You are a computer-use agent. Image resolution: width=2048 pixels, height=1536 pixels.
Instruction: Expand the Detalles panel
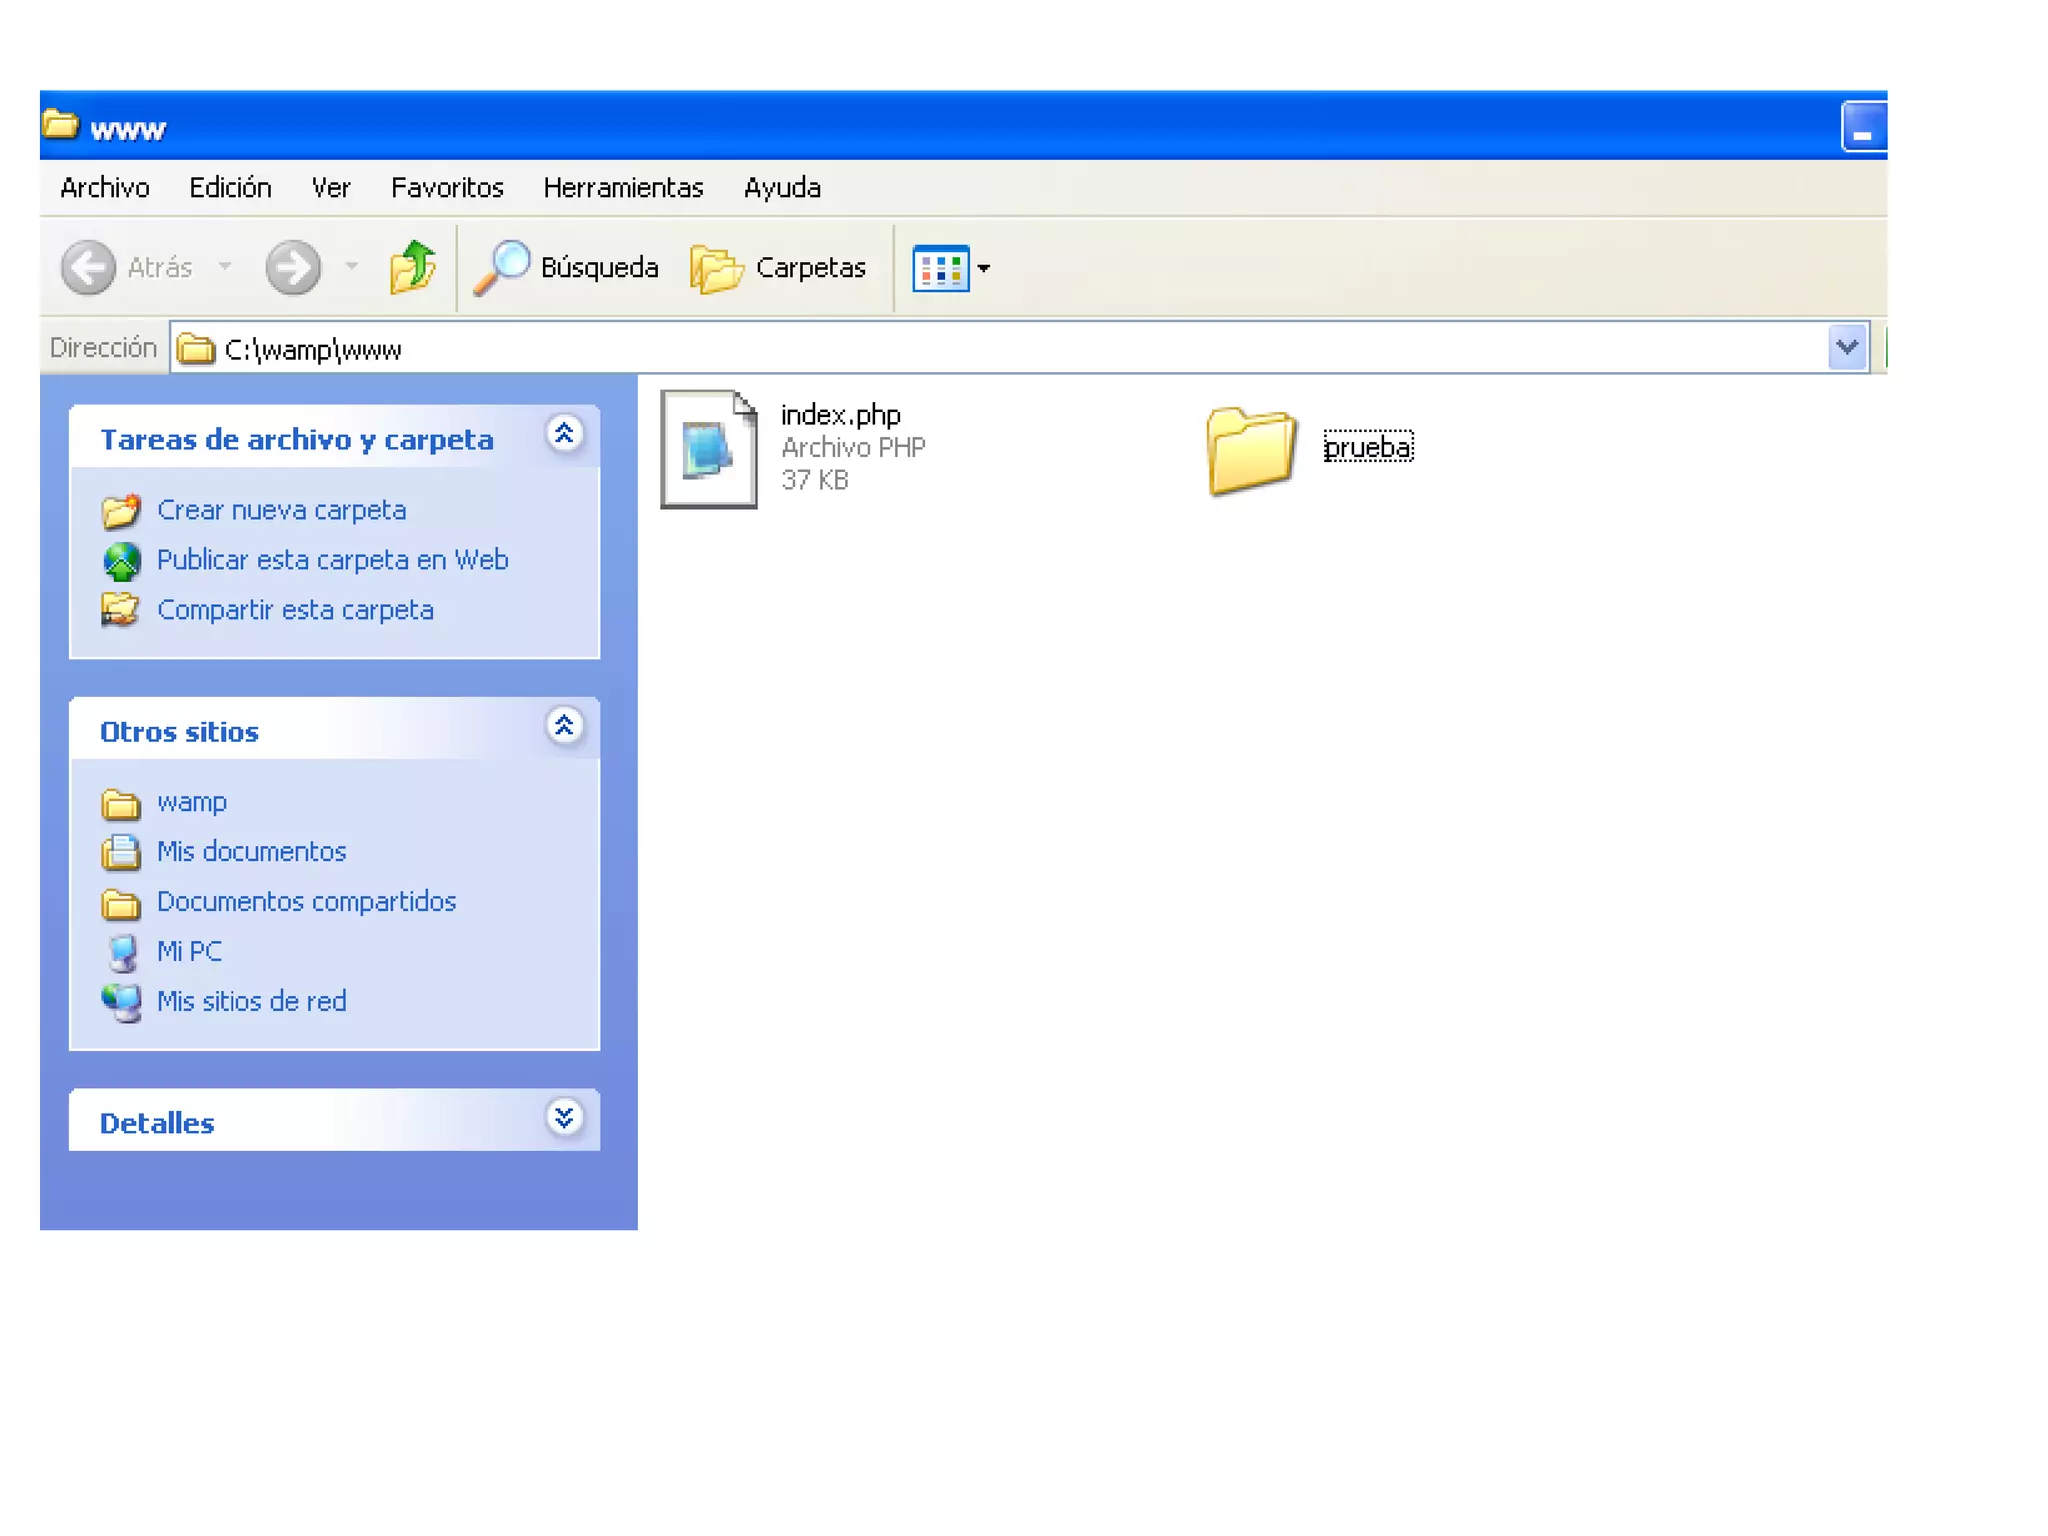click(564, 1117)
